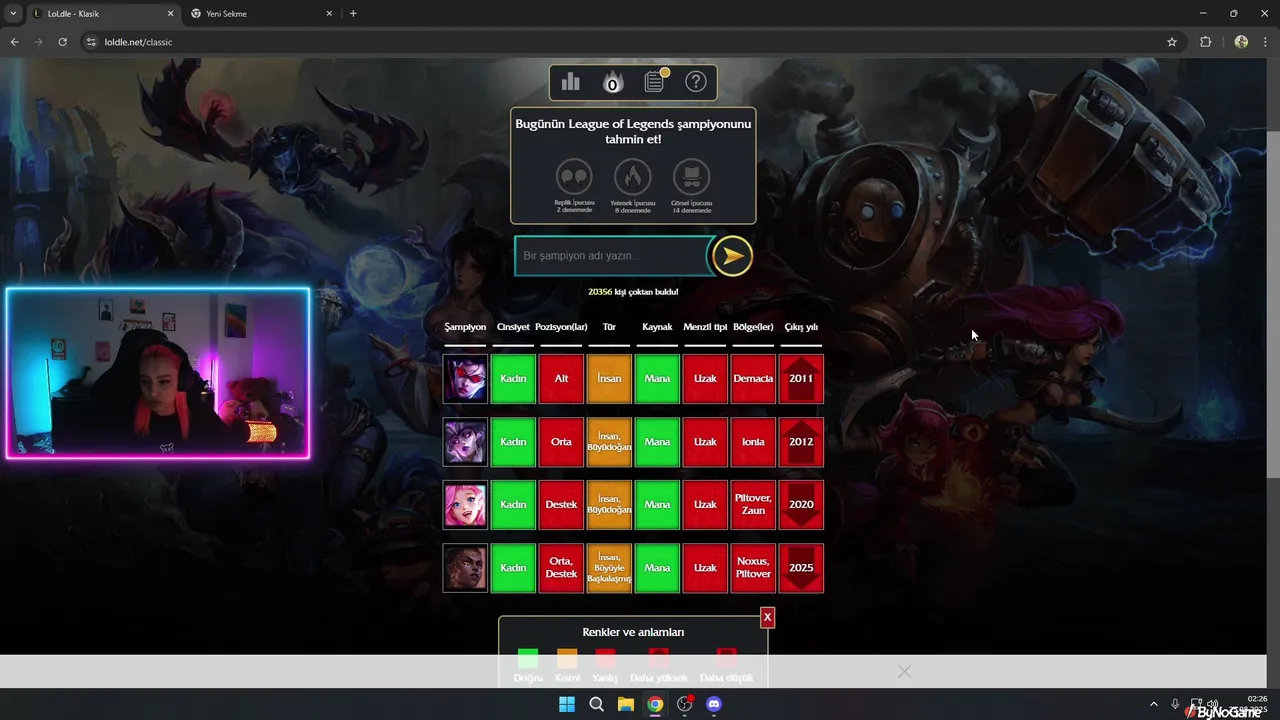The width and height of the screenshot is (1280, 720).
Task: Click the Bölge(ler) column header
Action: pyautogui.click(x=753, y=327)
